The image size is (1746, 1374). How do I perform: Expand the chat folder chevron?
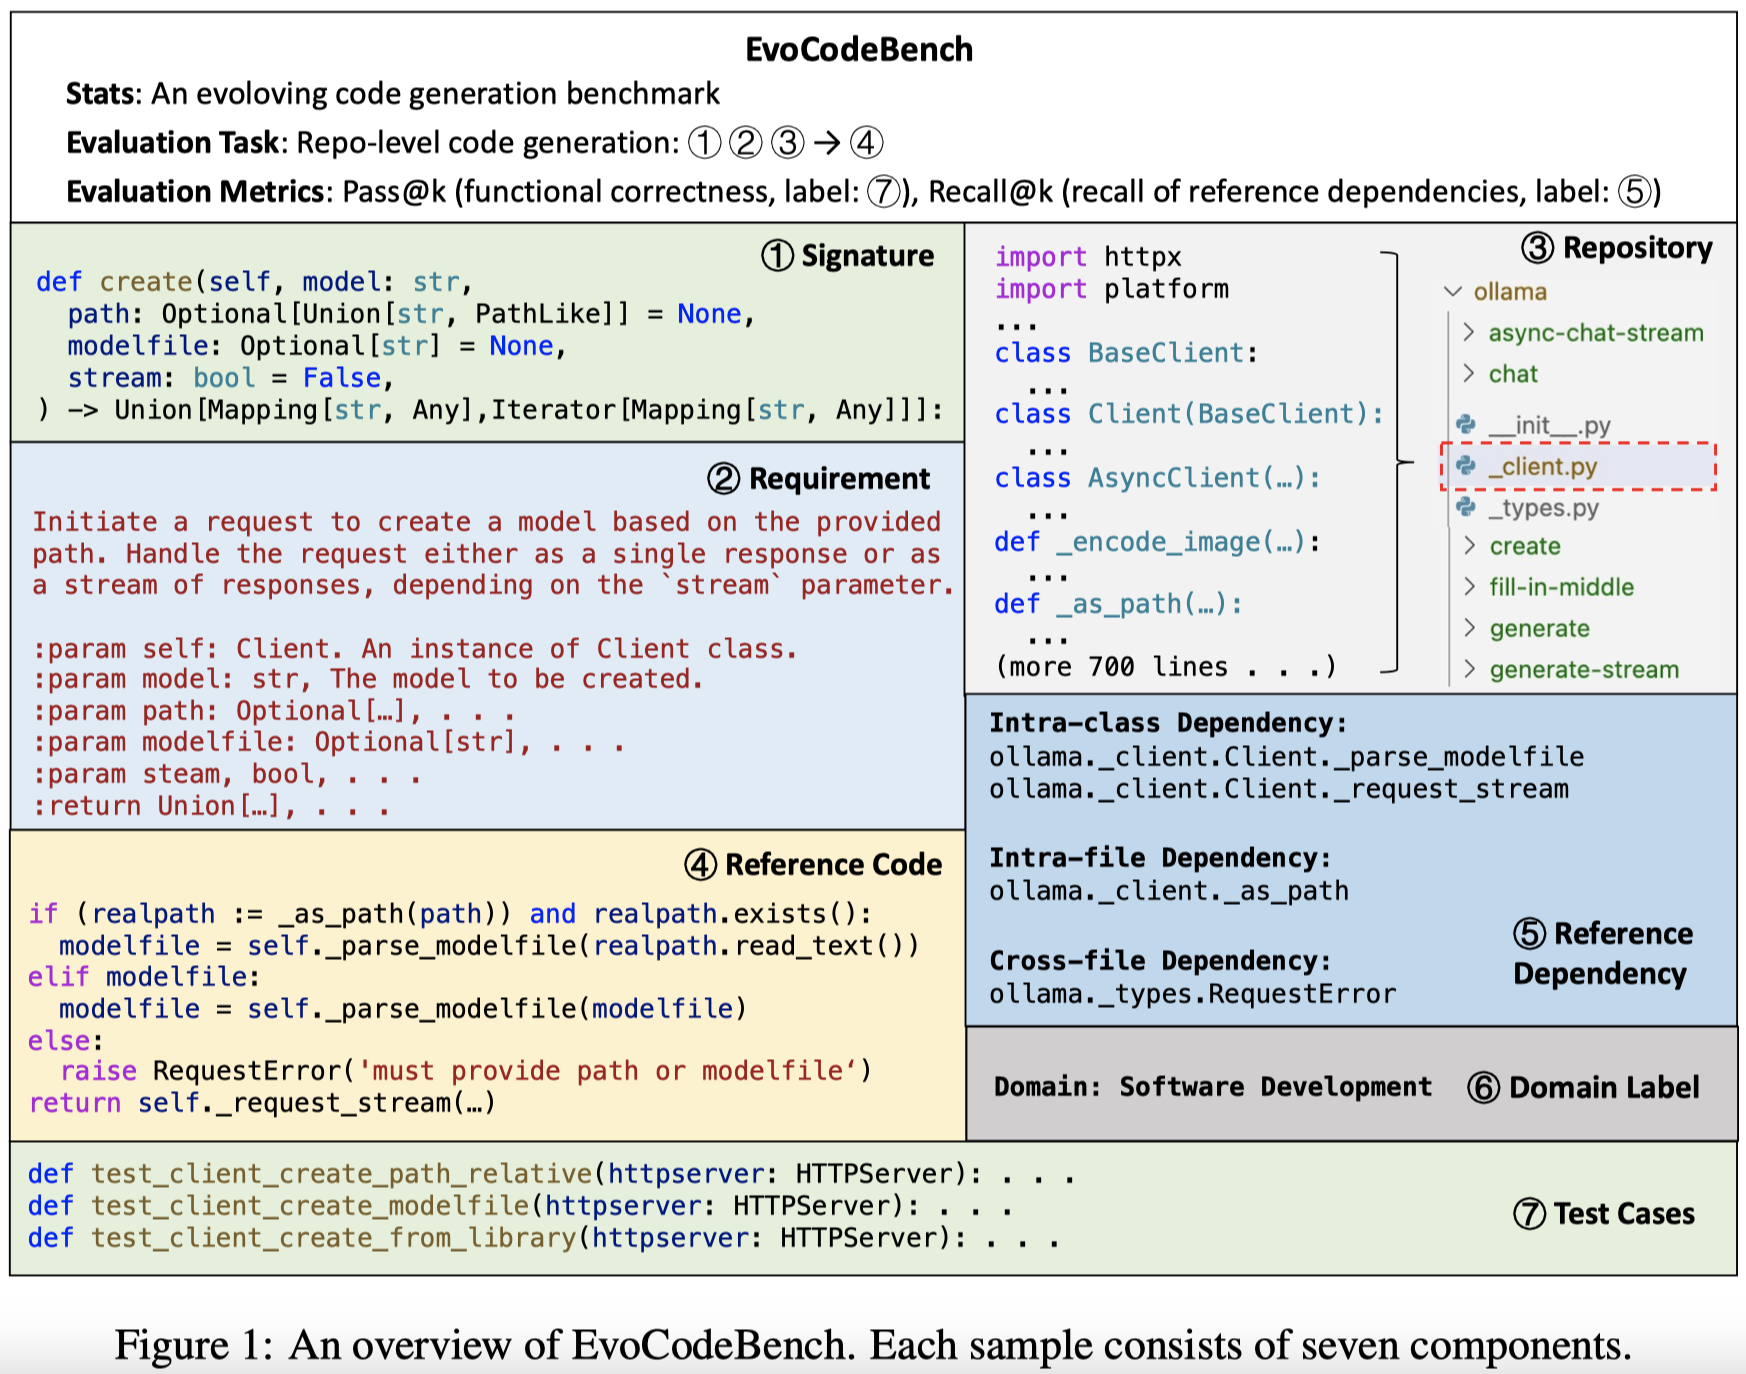[x=1469, y=373]
